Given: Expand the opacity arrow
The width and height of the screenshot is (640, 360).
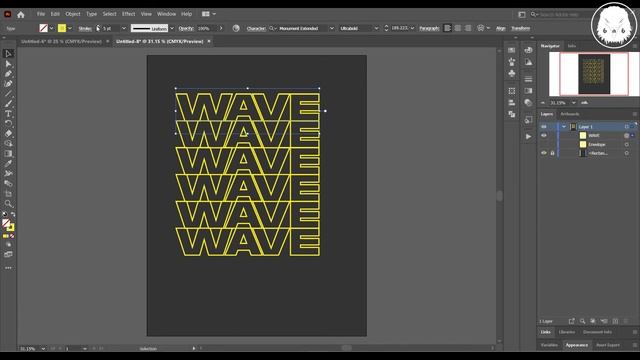Looking at the screenshot, I should click(x=221, y=28).
